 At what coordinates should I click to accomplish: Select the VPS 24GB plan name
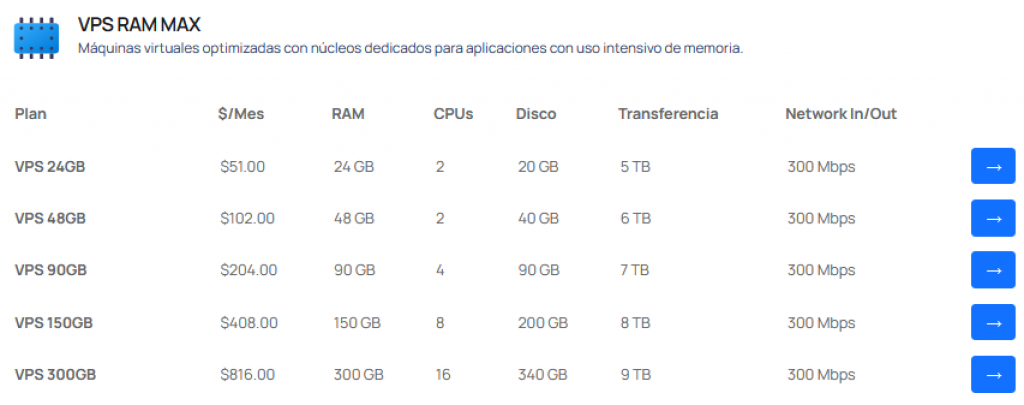point(50,167)
